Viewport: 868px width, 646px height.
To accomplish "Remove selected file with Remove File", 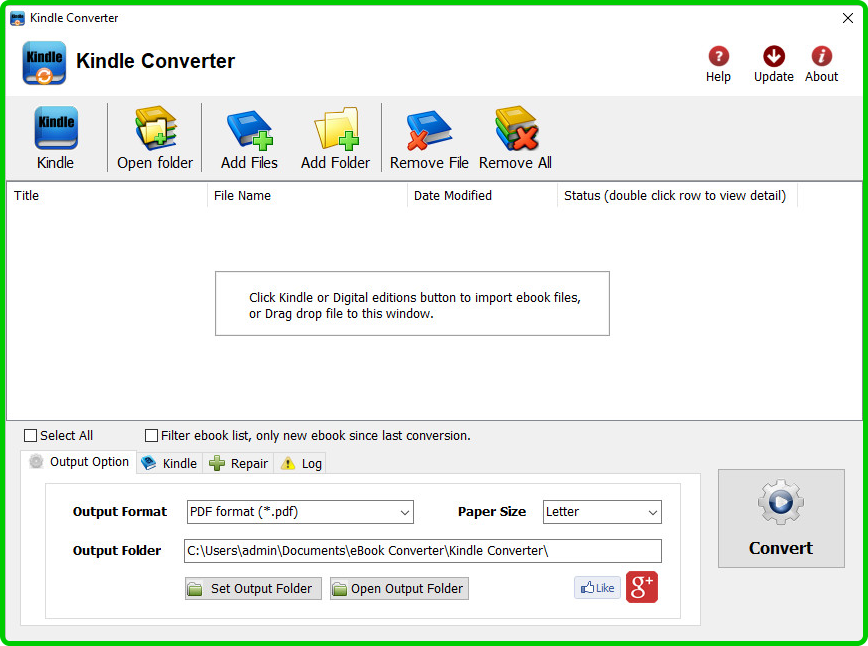I will 429,137.
